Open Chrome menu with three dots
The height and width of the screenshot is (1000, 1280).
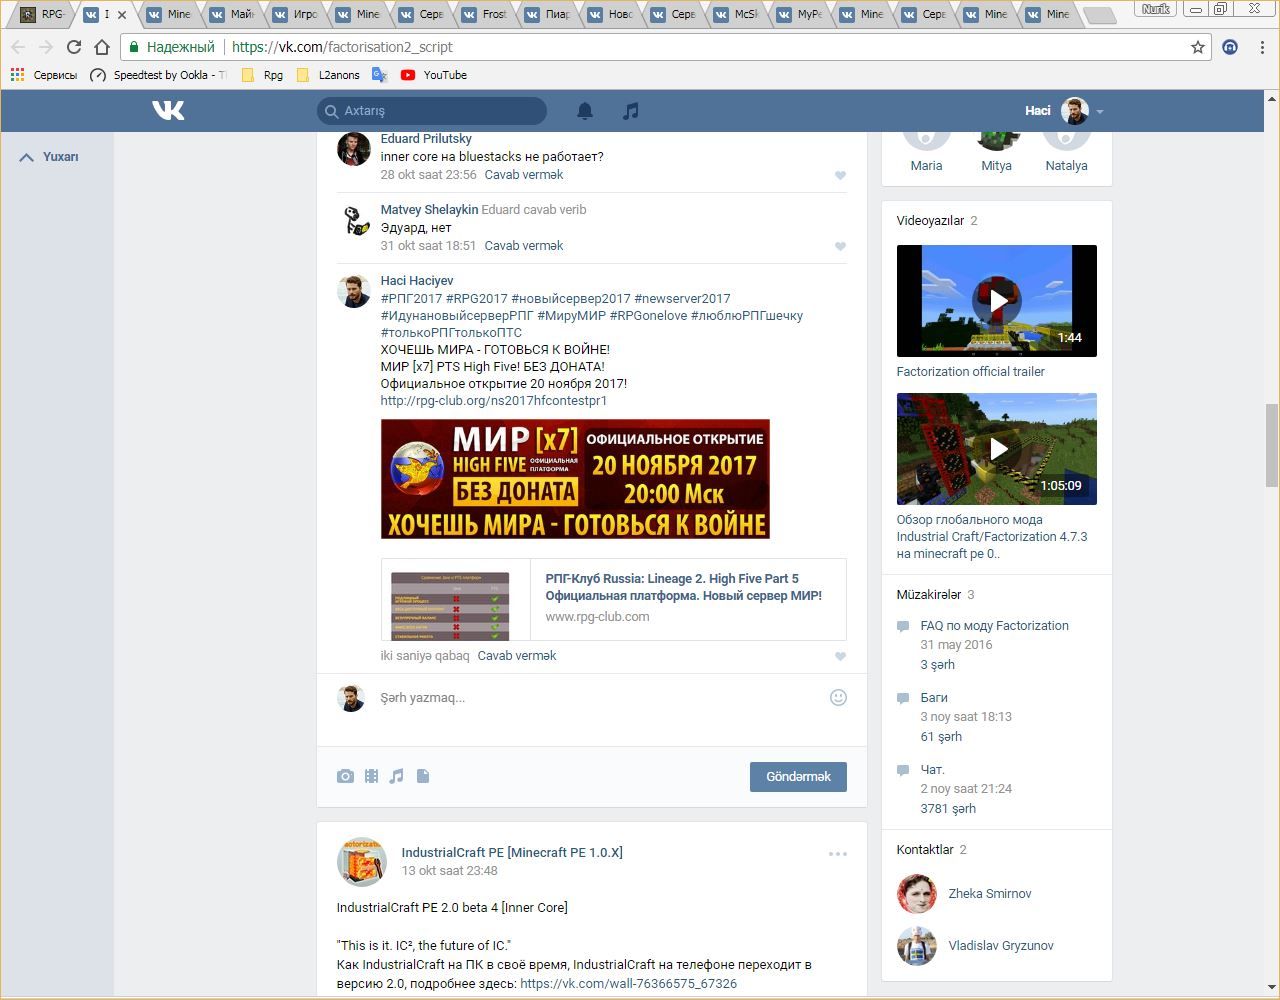click(x=1262, y=47)
